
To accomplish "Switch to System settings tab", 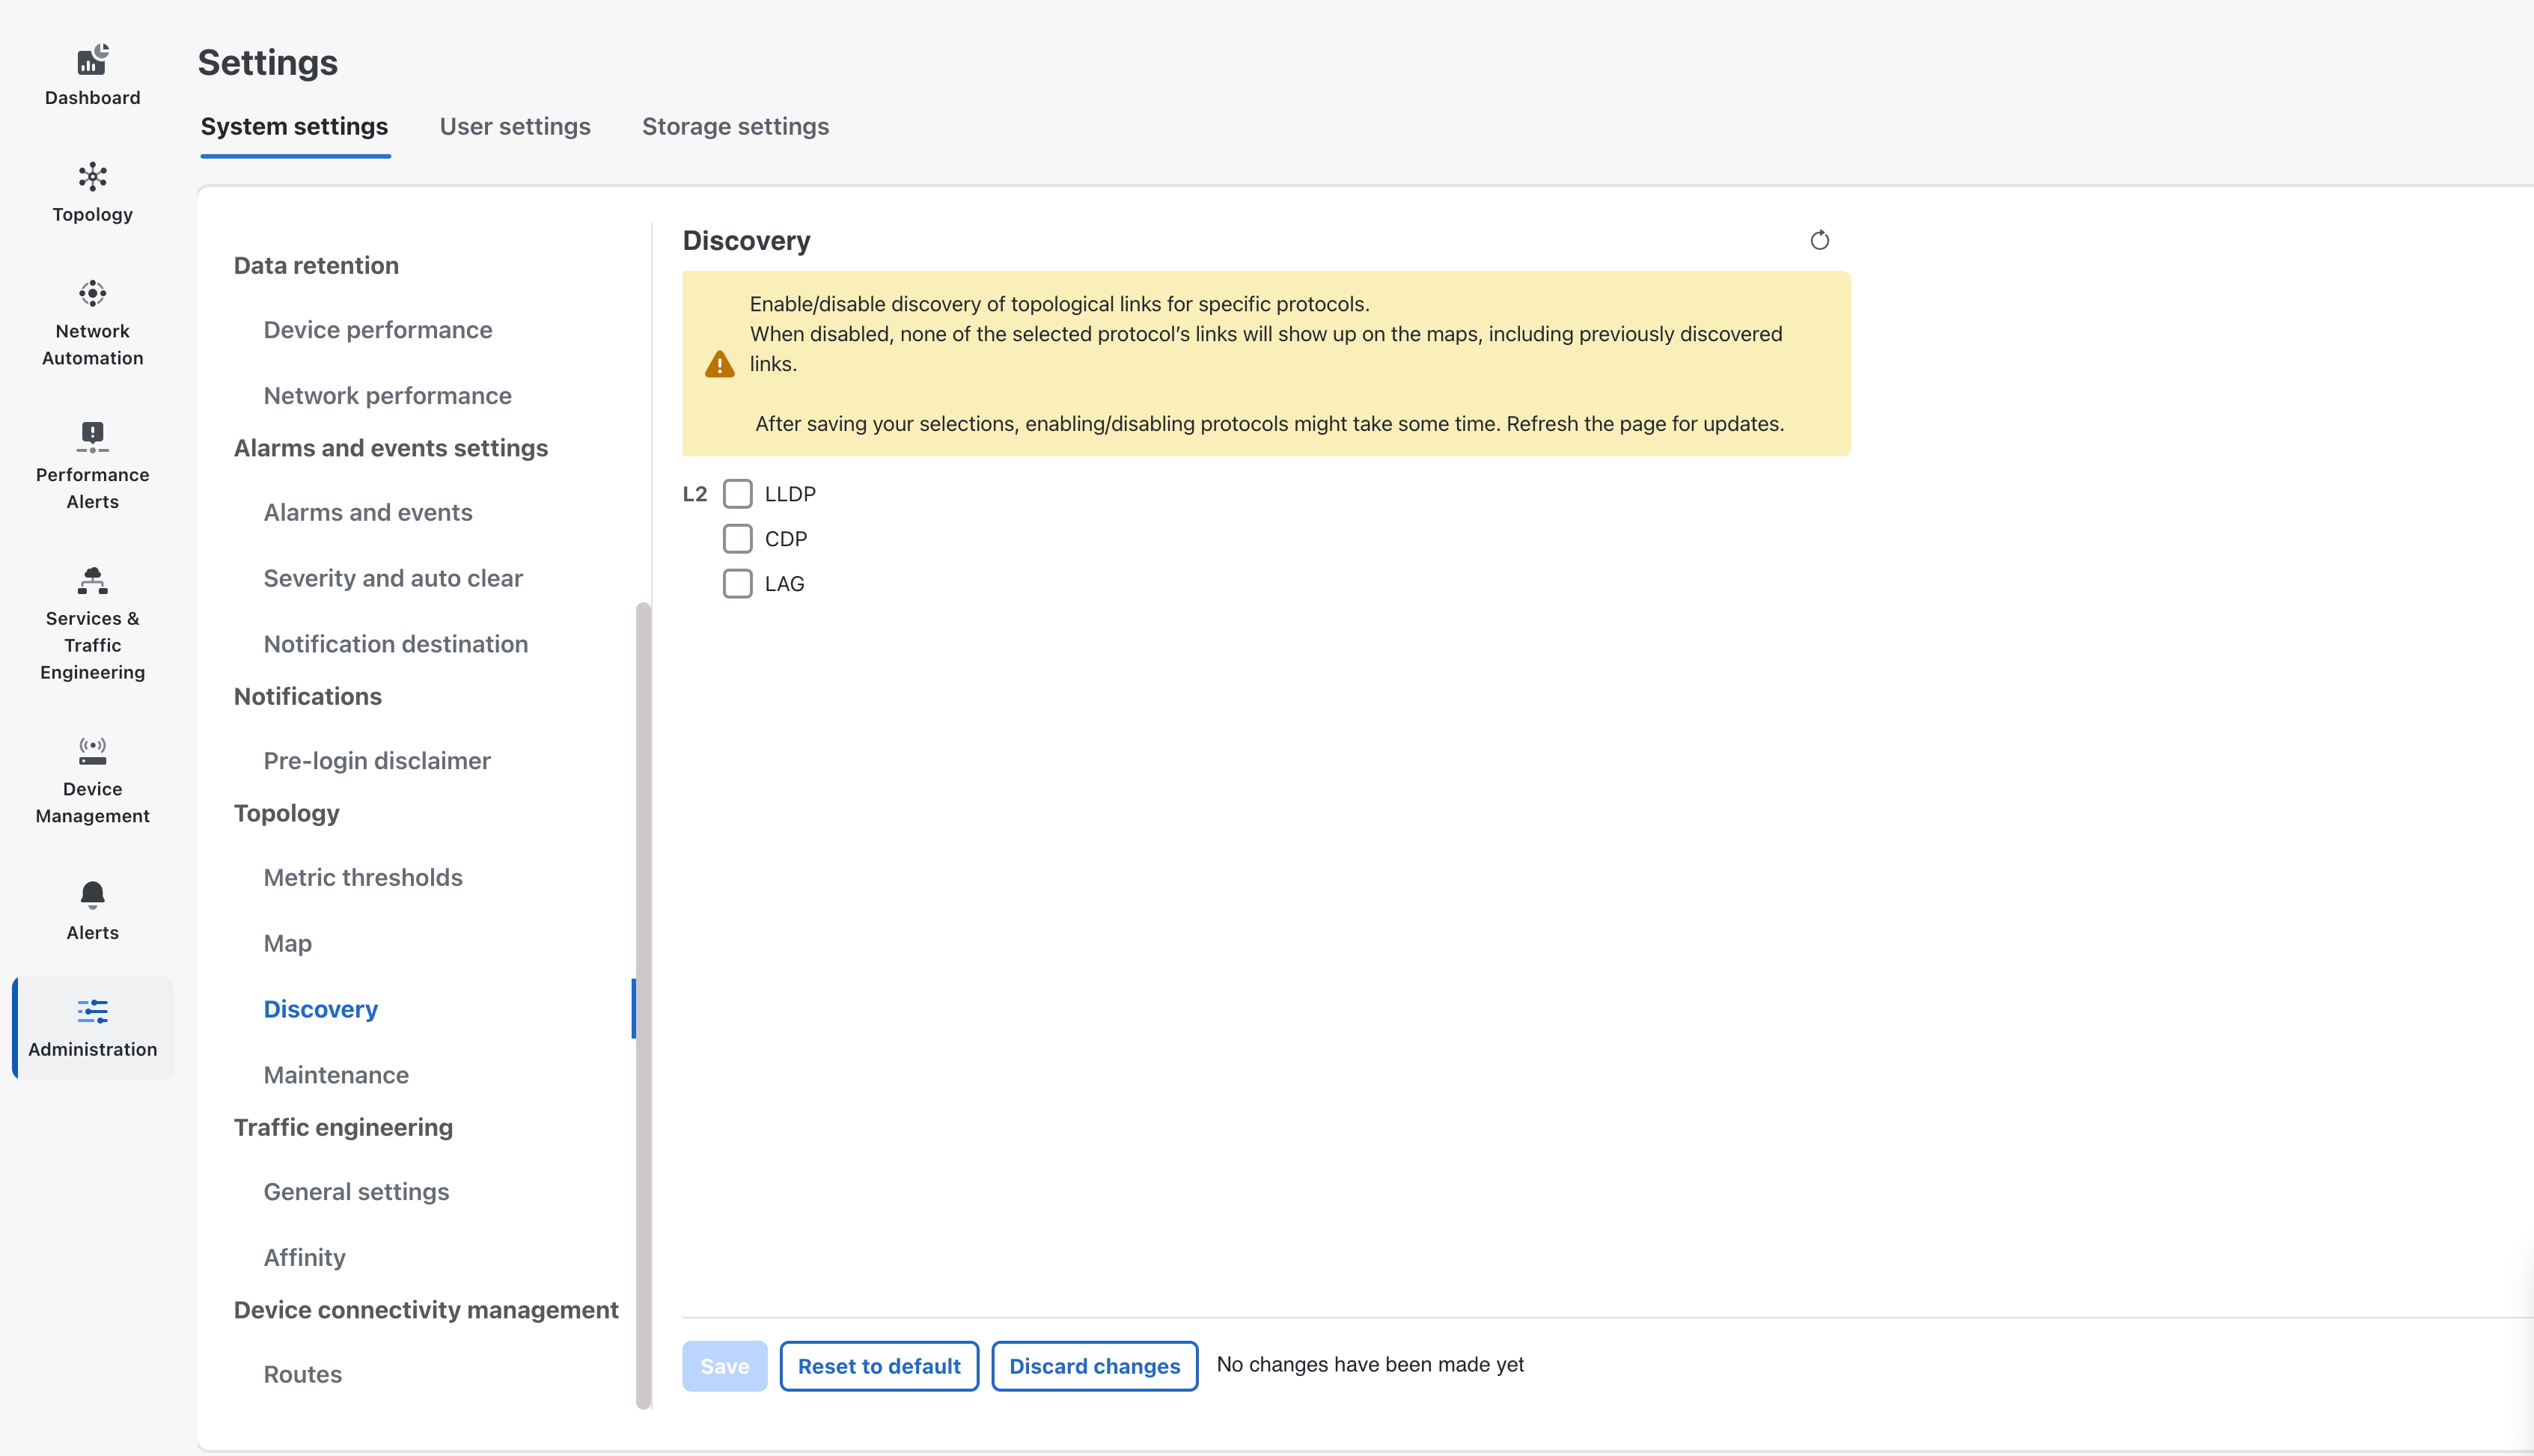I will [294, 127].
